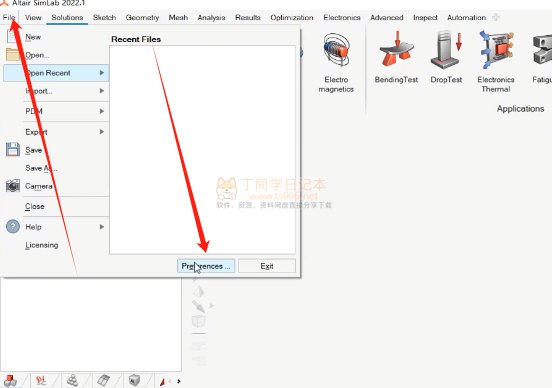Click the folder Open icon
The width and height of the screenshot is (552, 388).
(x=12, y=55)
